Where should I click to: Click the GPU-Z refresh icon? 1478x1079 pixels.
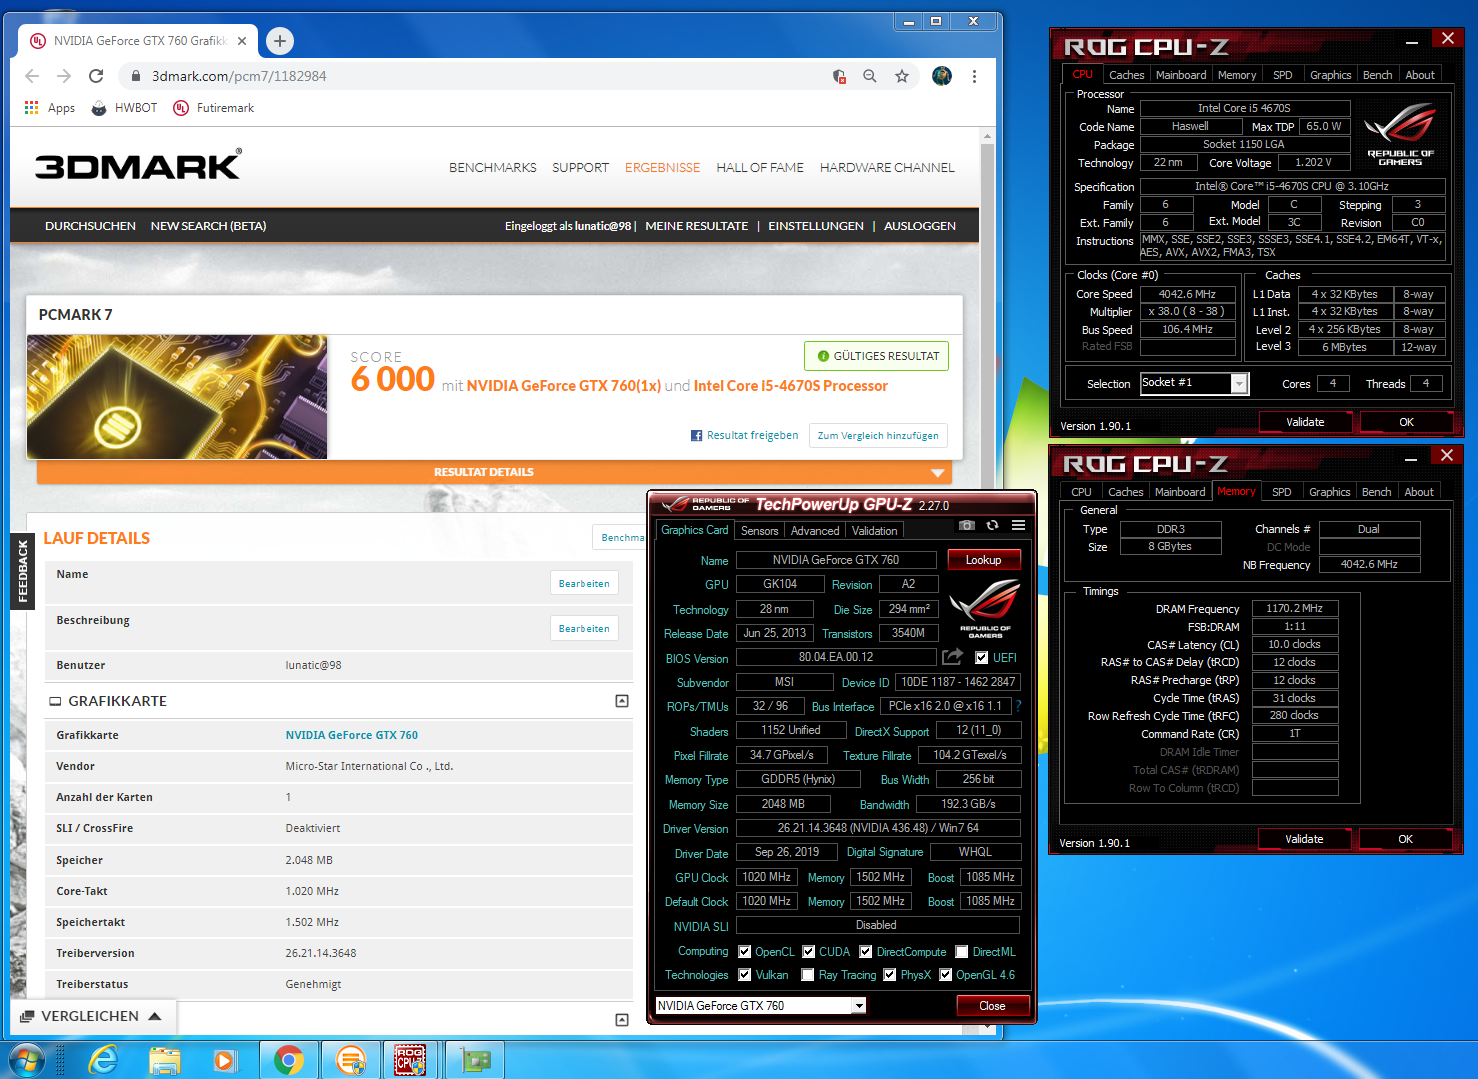tap(992, 525)
